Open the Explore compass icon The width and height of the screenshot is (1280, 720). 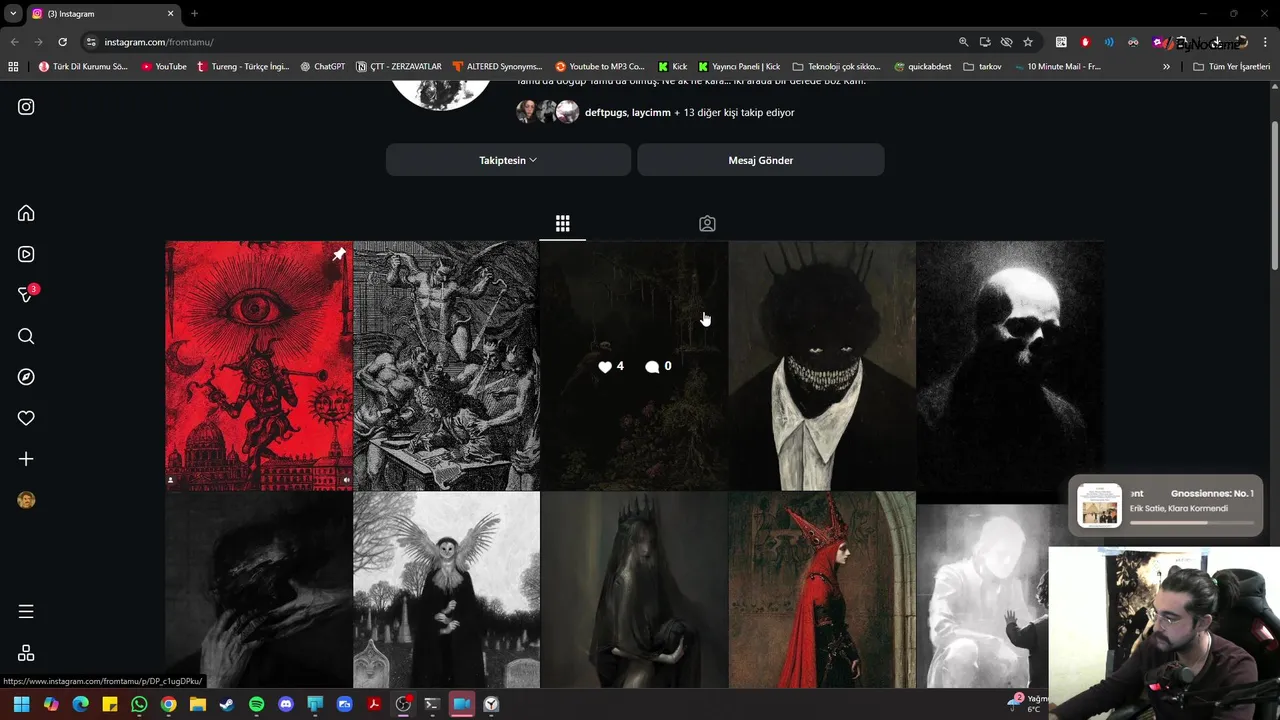(x=26, y=377)
